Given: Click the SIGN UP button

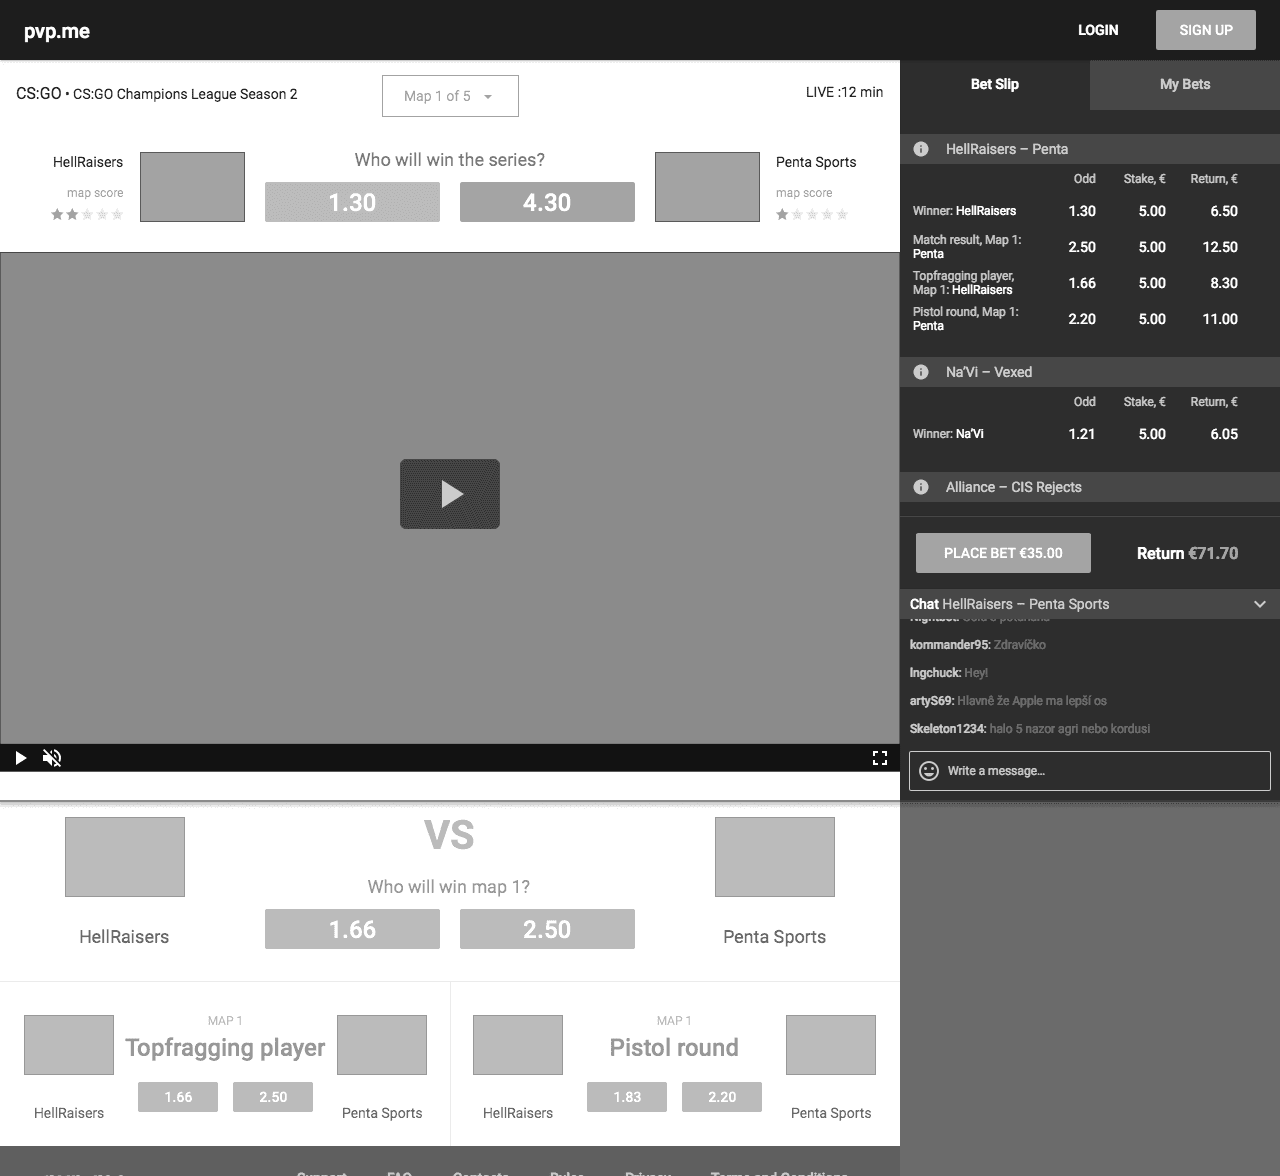Looking at the screenshot, I should (1205, 30).
